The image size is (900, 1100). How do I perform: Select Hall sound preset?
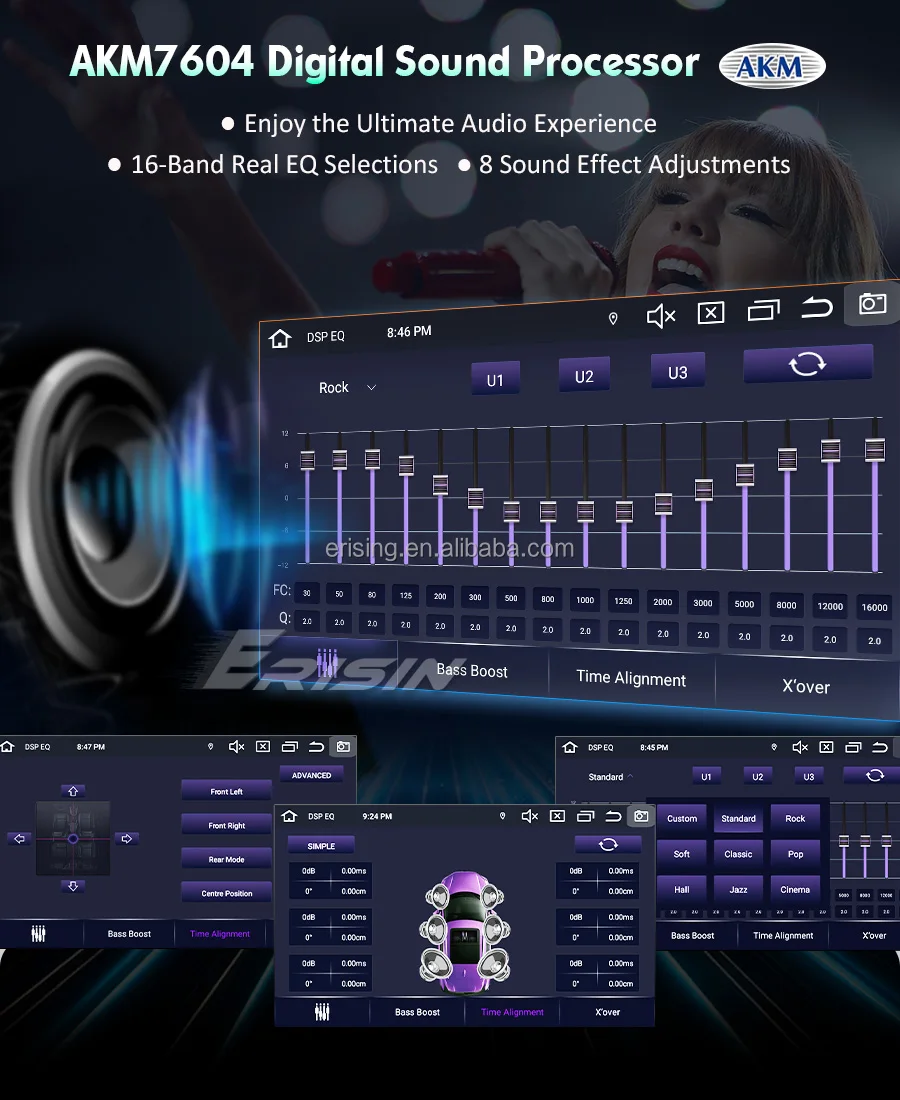pos(682,890)
